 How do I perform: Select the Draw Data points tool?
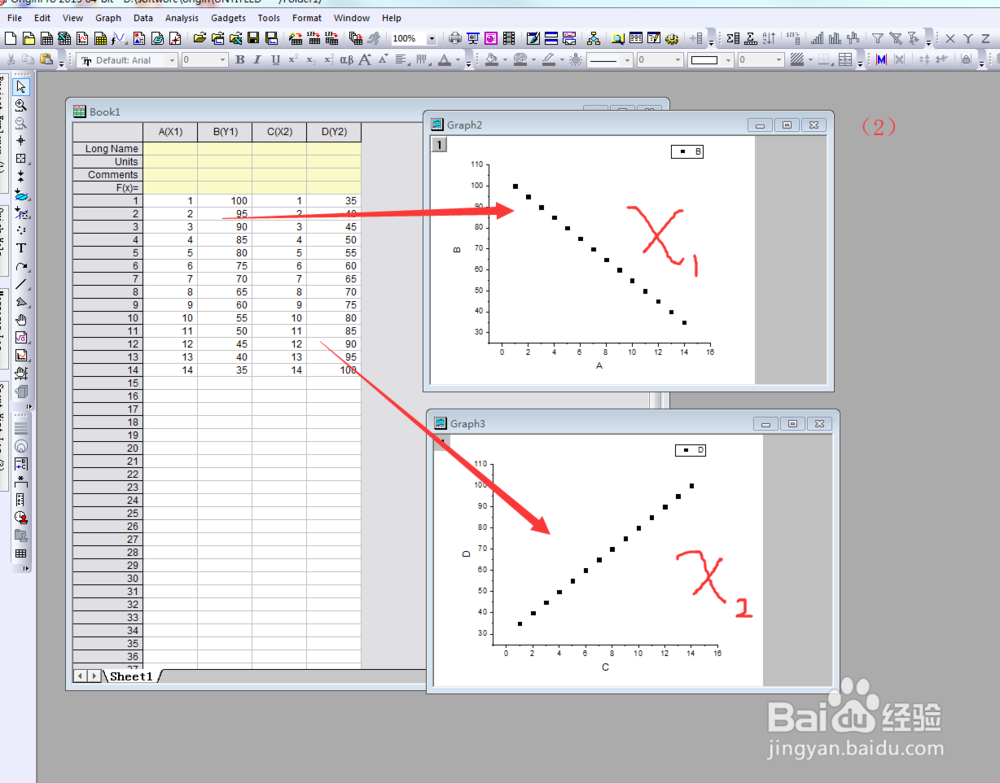coord(21,230)
